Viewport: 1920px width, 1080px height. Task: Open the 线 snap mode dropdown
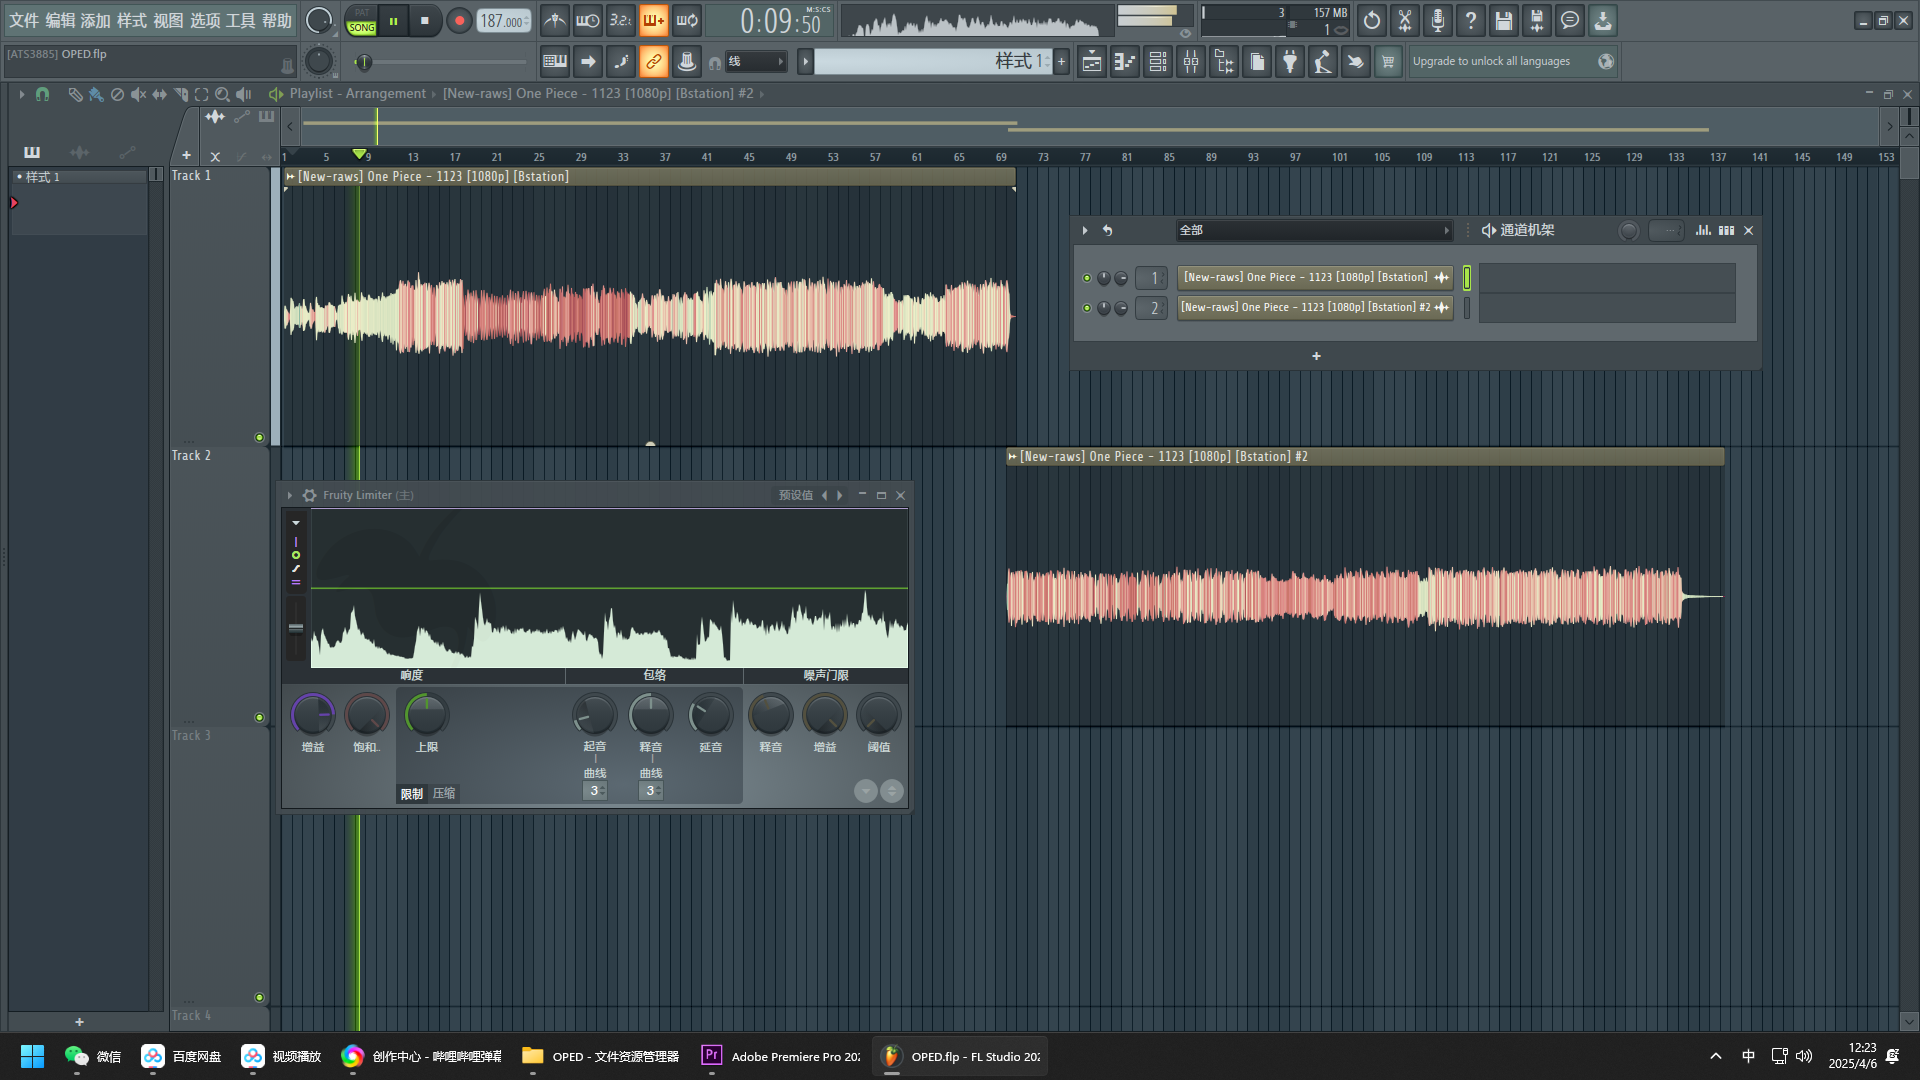coord(755,62)
